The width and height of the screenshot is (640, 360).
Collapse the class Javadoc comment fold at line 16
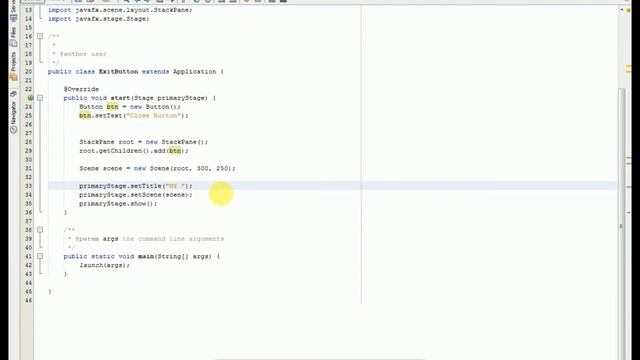tap(40, 36)
